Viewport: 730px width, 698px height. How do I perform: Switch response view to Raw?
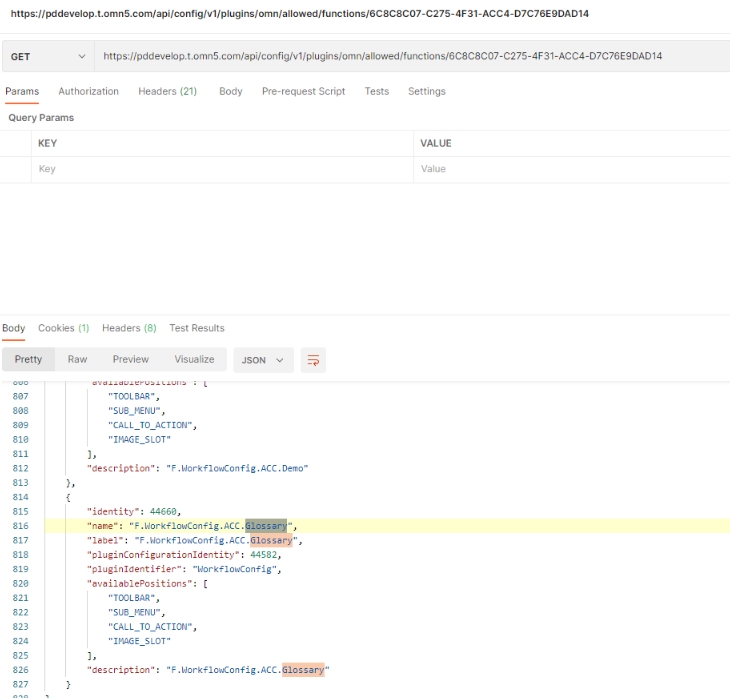(x=77, y=359)
